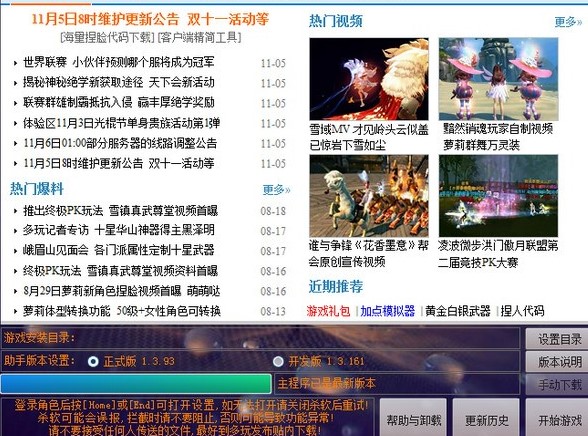The height and width of the screenshot is (436, 588).
Task: Open news 11月6日01:00部分服务器的线路调整公告
Action: click(x=120, y=143)
